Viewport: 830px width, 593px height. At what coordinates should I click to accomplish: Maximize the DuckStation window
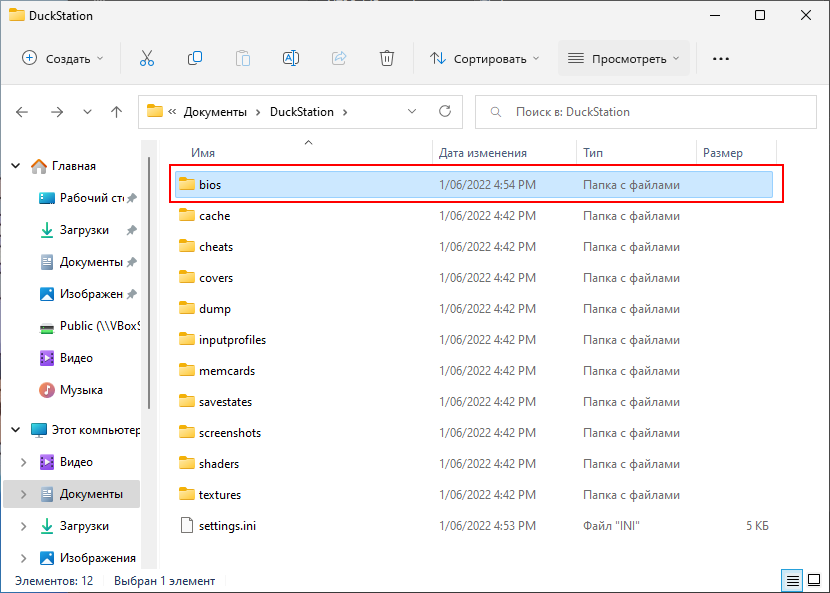click(760, 15)
